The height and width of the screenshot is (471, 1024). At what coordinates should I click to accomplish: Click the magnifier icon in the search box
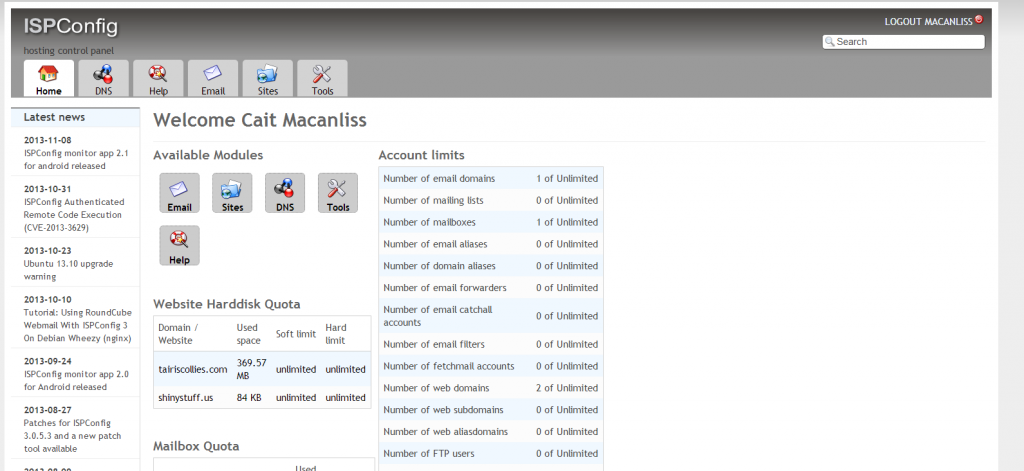point(830,42)
